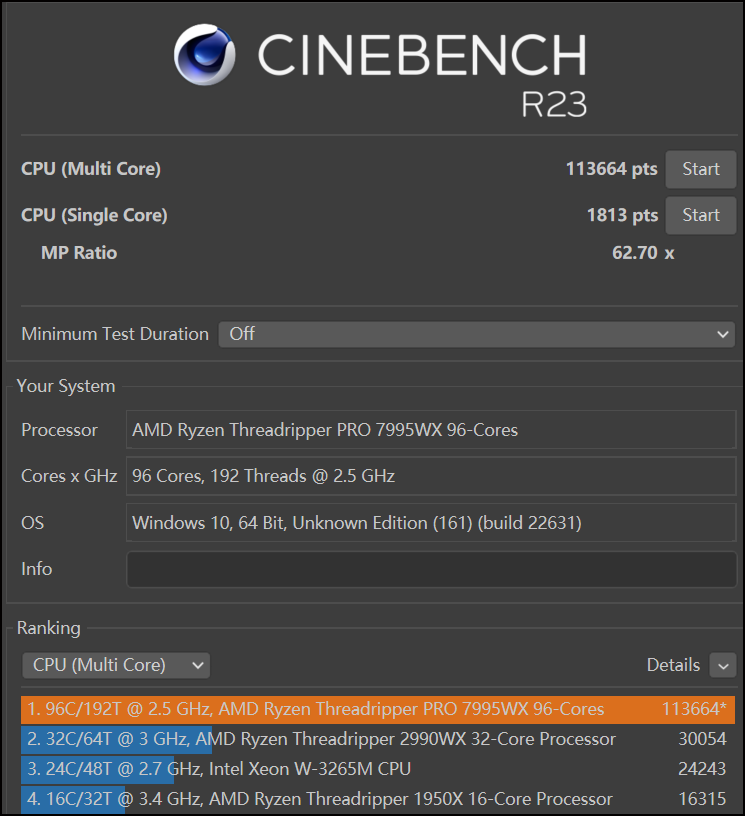745x816 pixels.
Task: Click the CINEBENCH R23 title text
Action: (421, 70)
